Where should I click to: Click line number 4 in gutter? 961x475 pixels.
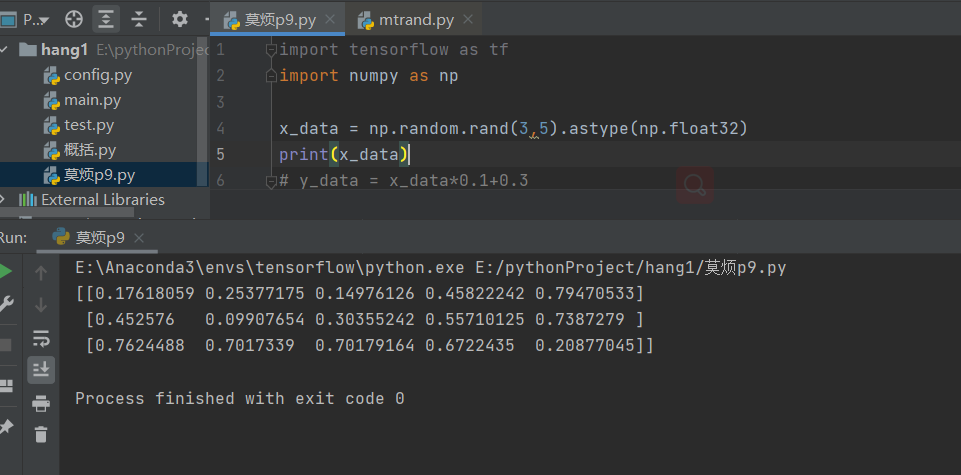(x=221, y=129)
